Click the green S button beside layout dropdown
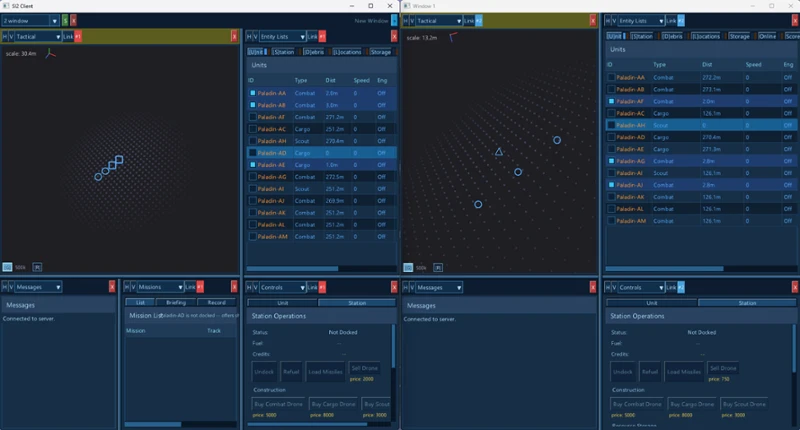This screenshot has width=800, height=430. (65, 20)
